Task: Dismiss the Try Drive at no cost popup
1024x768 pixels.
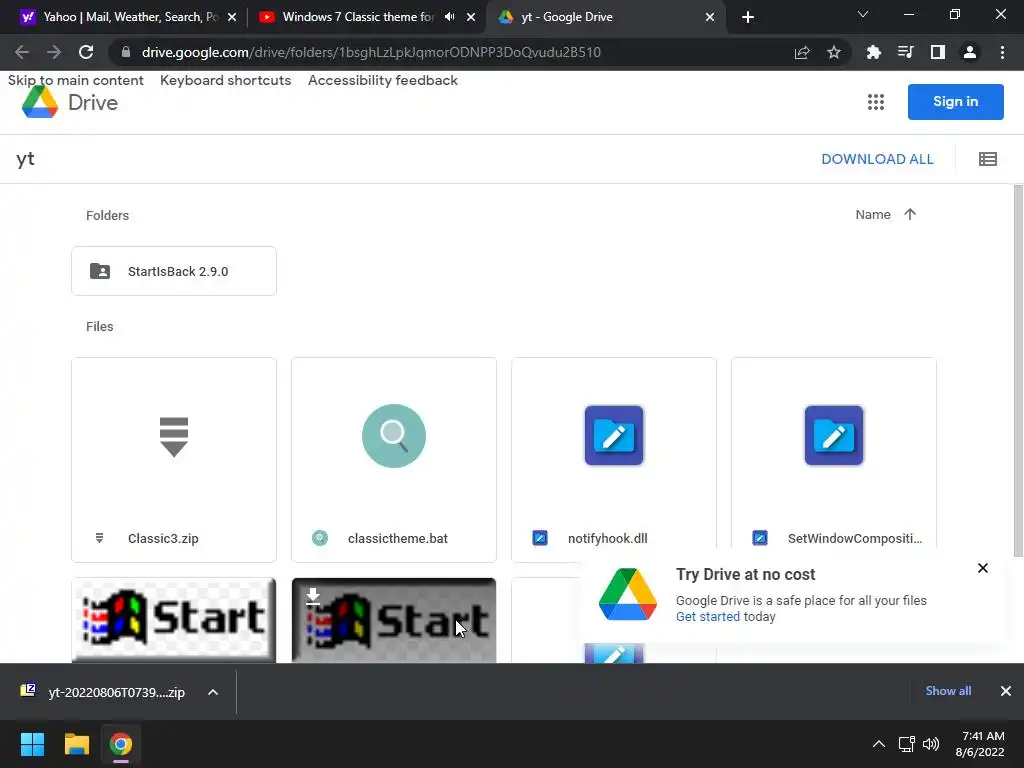Action: click(x=982, y=568)
